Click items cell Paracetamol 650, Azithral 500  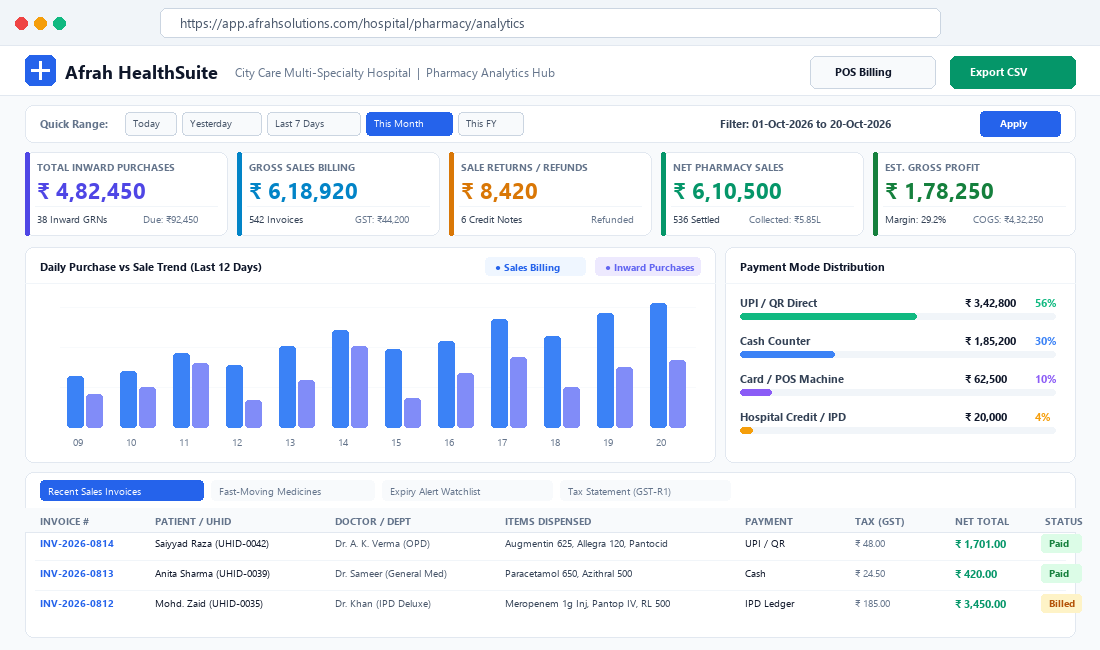click(568, 574)
